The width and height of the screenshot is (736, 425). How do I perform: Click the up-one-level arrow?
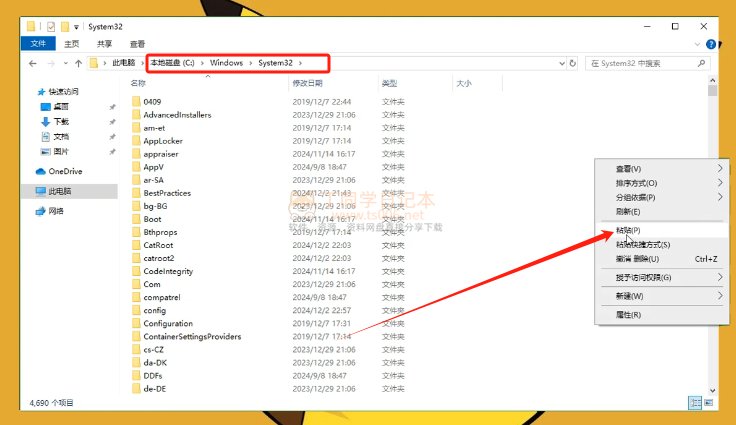[78, 63]
